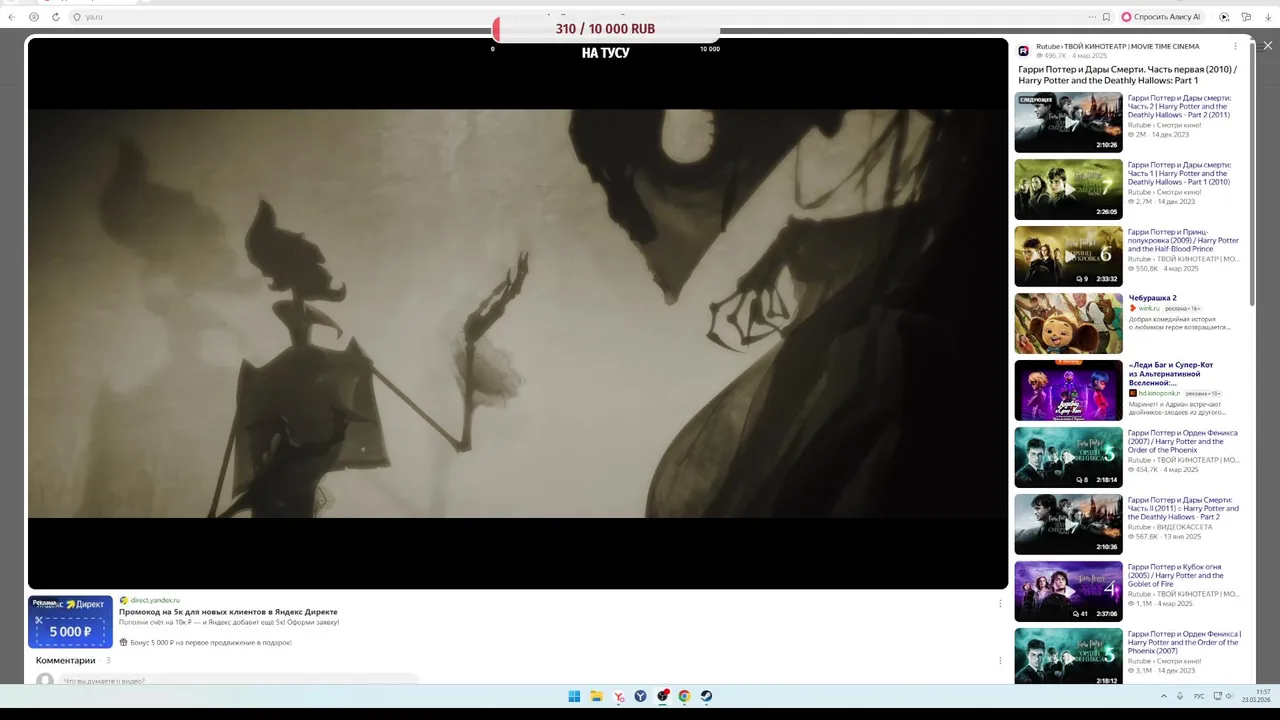Viewport: 1280px width, 720px height.
Task: Play the Deathly Hallows Part 1 thumbnail 2:26:05
Action: tap(1068, 189)
